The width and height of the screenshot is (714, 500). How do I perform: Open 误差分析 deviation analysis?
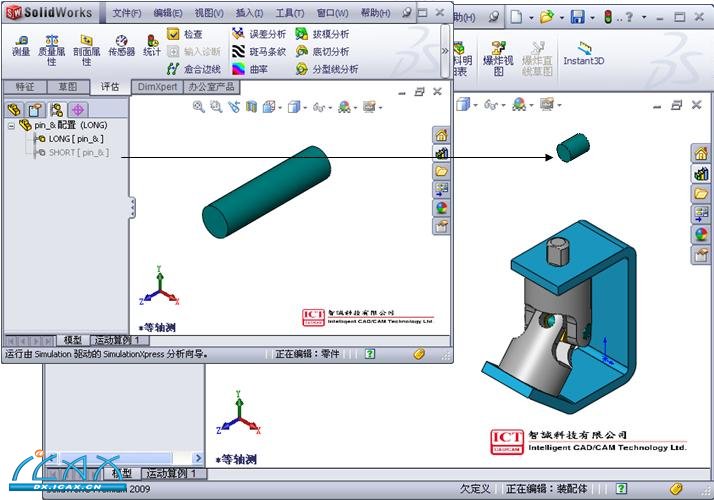coord(259,34)
